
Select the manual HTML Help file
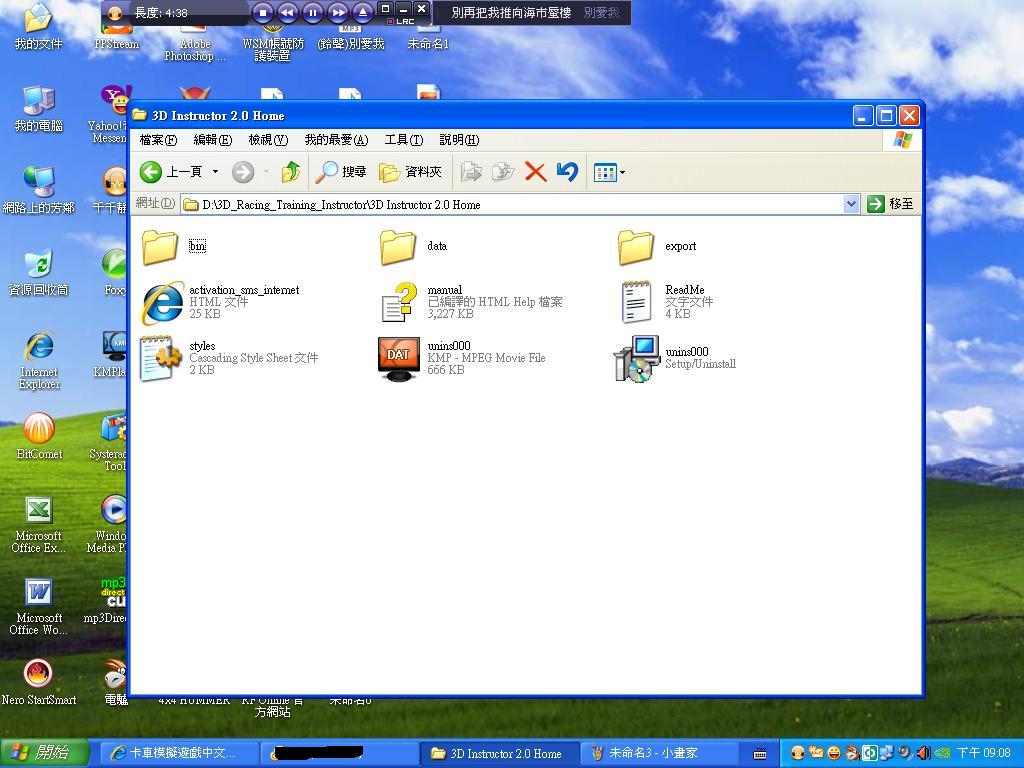pos(399,301)
